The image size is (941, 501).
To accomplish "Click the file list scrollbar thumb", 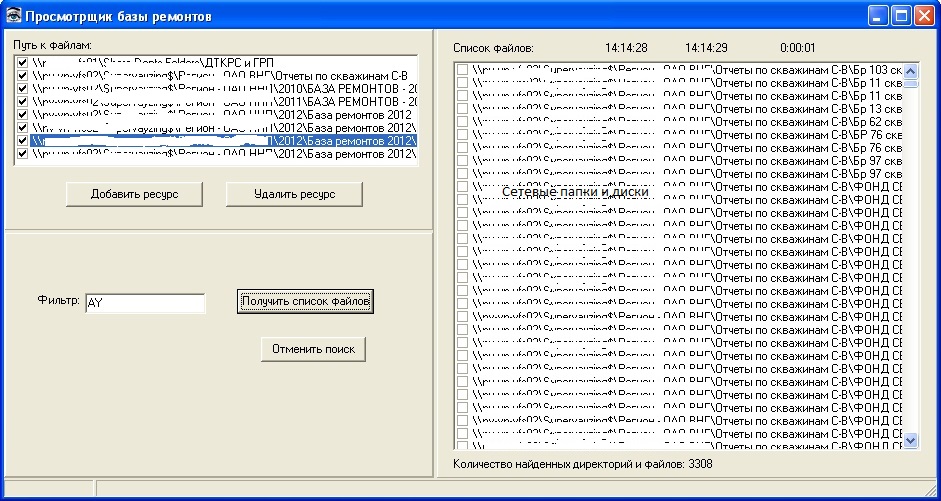I will point(910,83).
